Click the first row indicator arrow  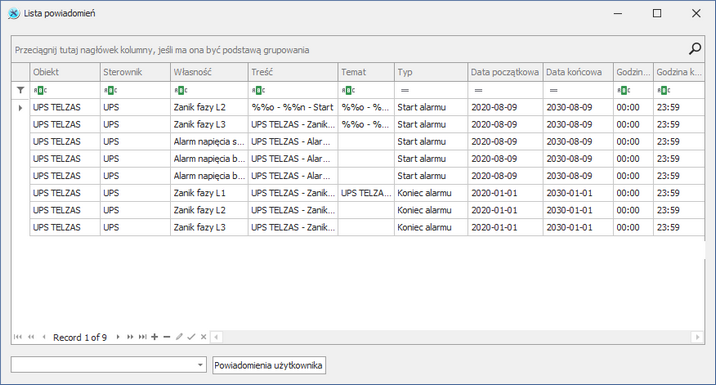click(21, 108)
